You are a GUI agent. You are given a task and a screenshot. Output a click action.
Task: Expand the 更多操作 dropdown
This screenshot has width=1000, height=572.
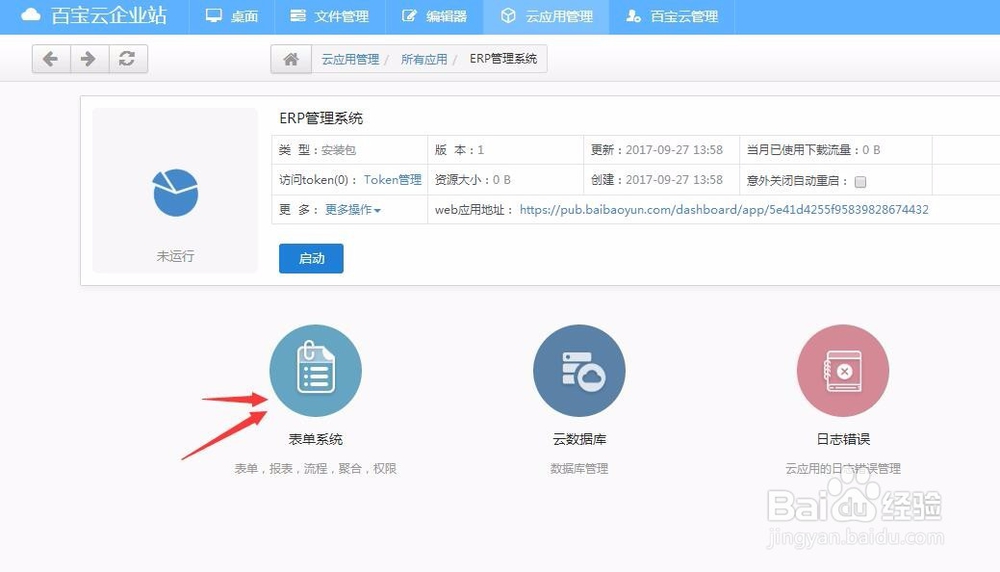click(353, 209)
